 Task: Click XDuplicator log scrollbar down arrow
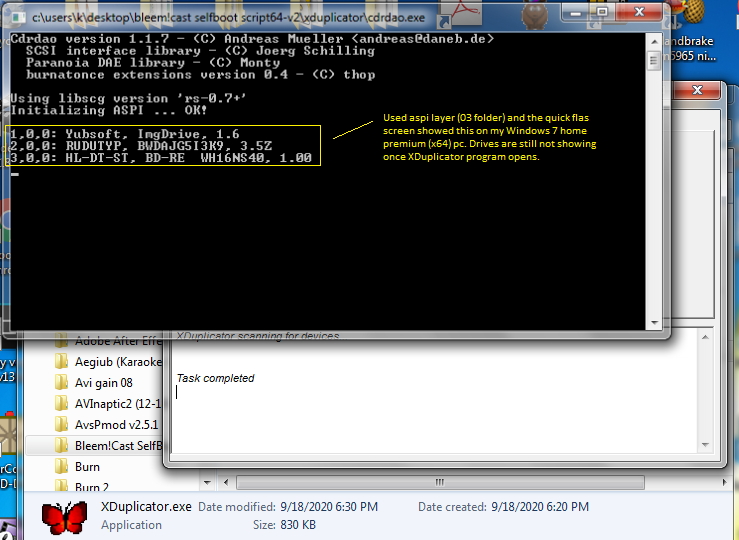click(x=705, y=444)
